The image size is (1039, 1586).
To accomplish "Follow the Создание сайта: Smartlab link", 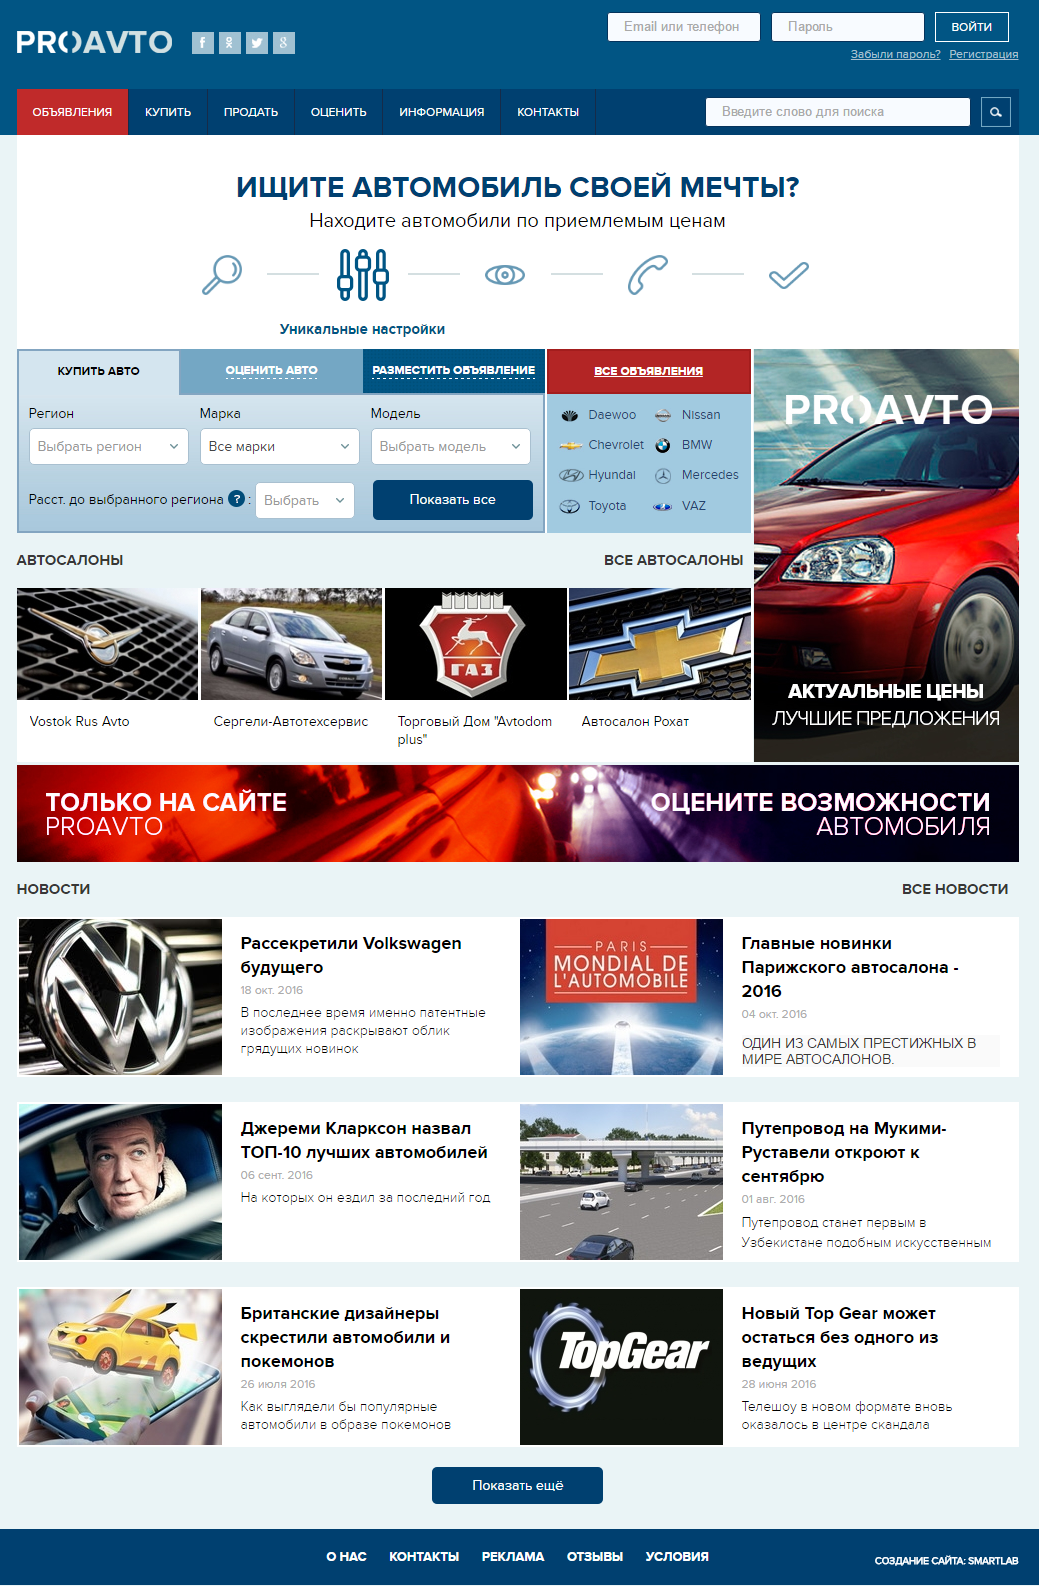I will click(946, 1561).
